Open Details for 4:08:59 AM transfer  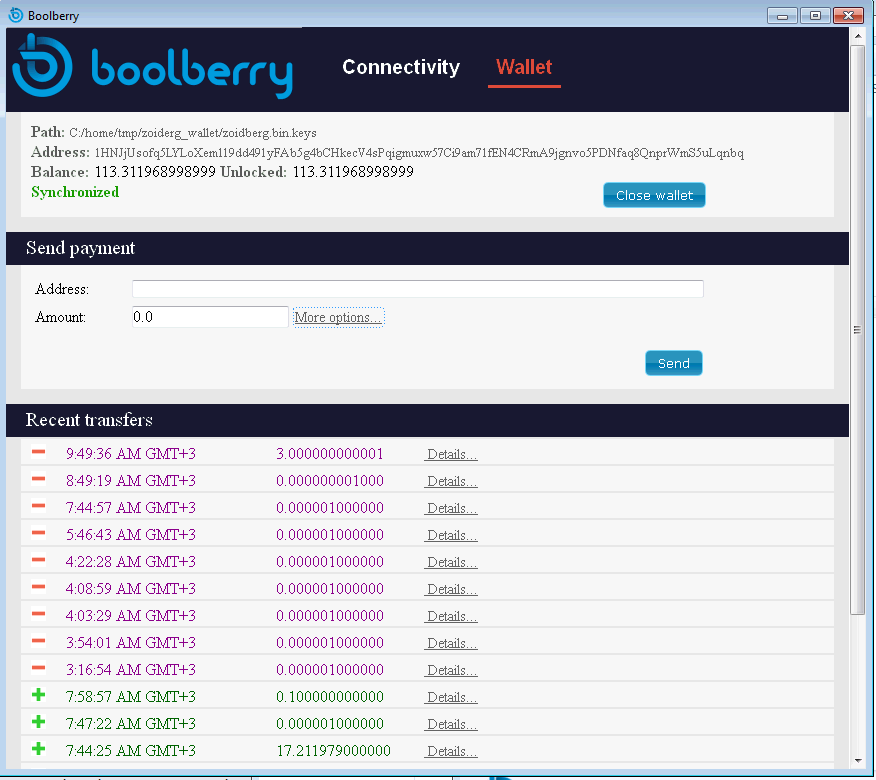coord(451,589)
